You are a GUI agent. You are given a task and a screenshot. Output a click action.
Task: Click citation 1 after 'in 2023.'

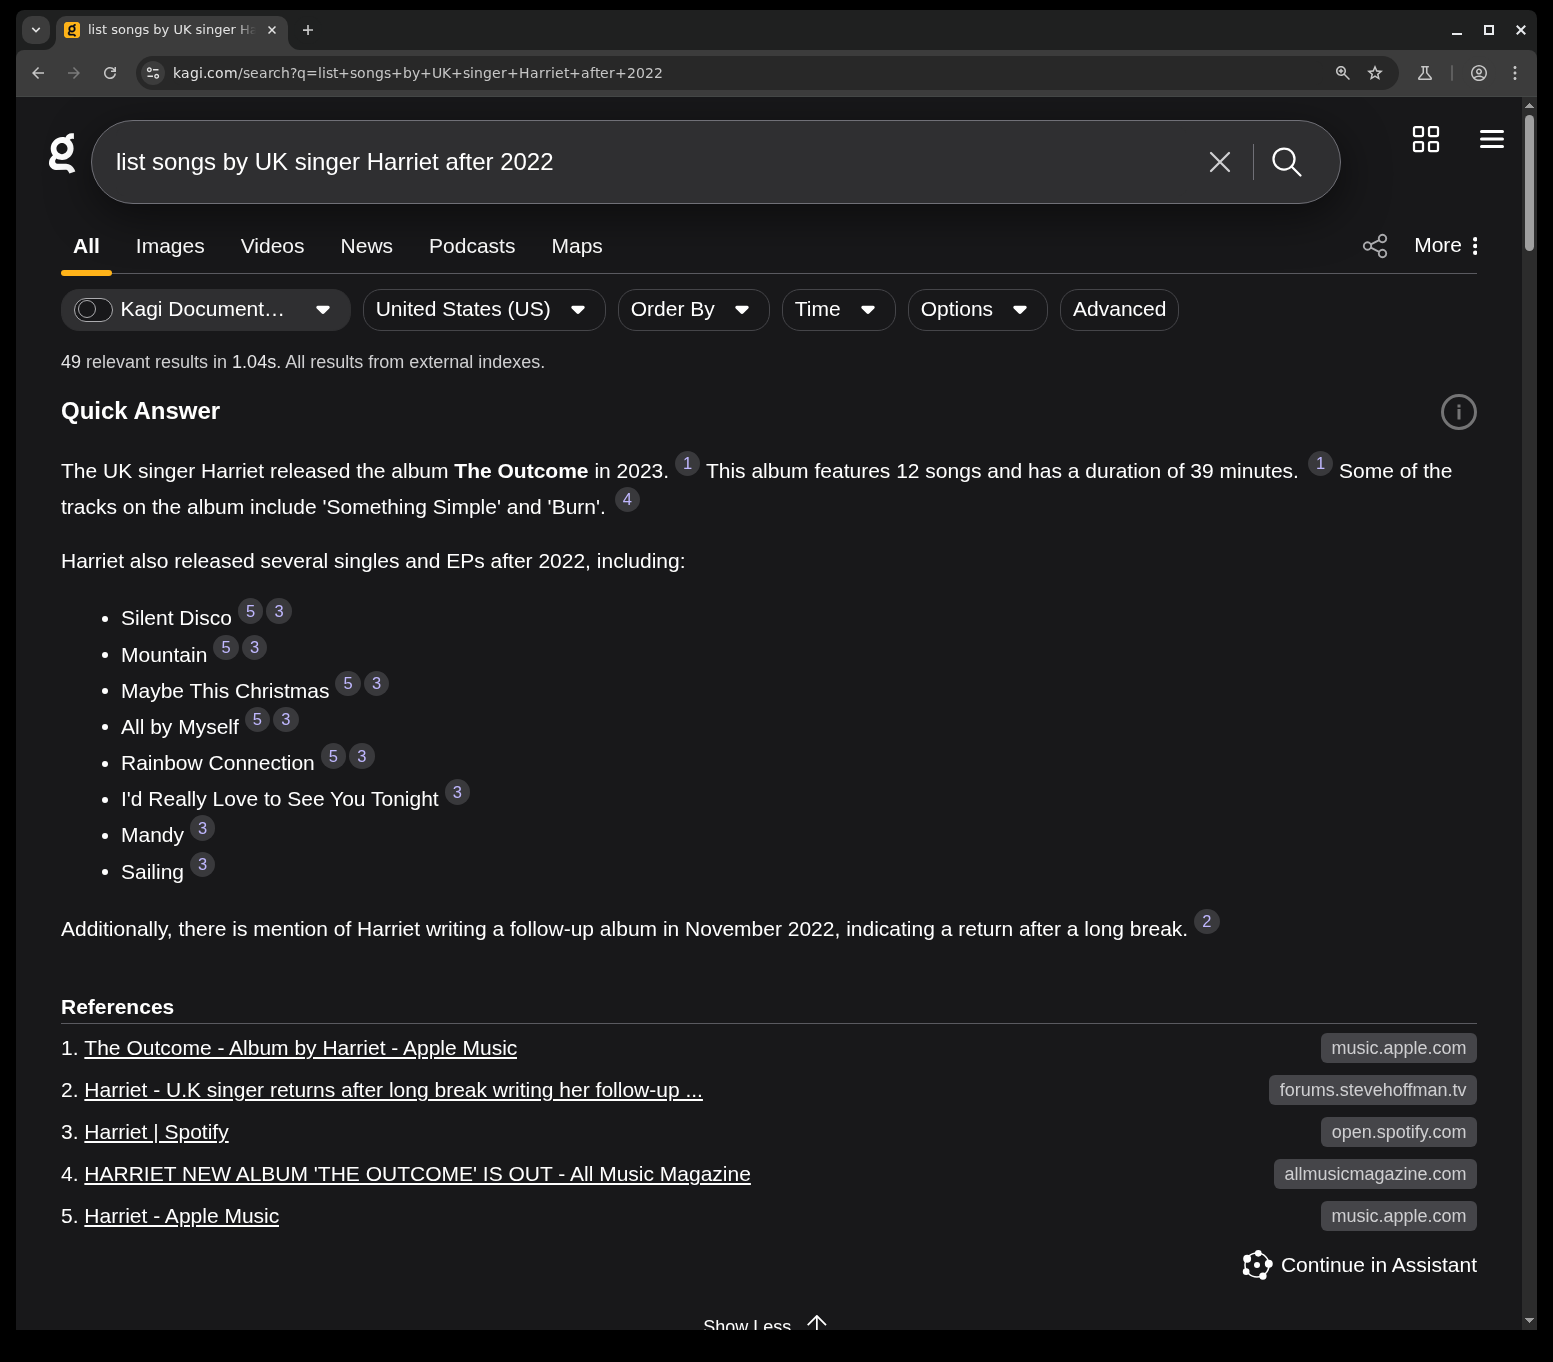click(x=687, y=464)
